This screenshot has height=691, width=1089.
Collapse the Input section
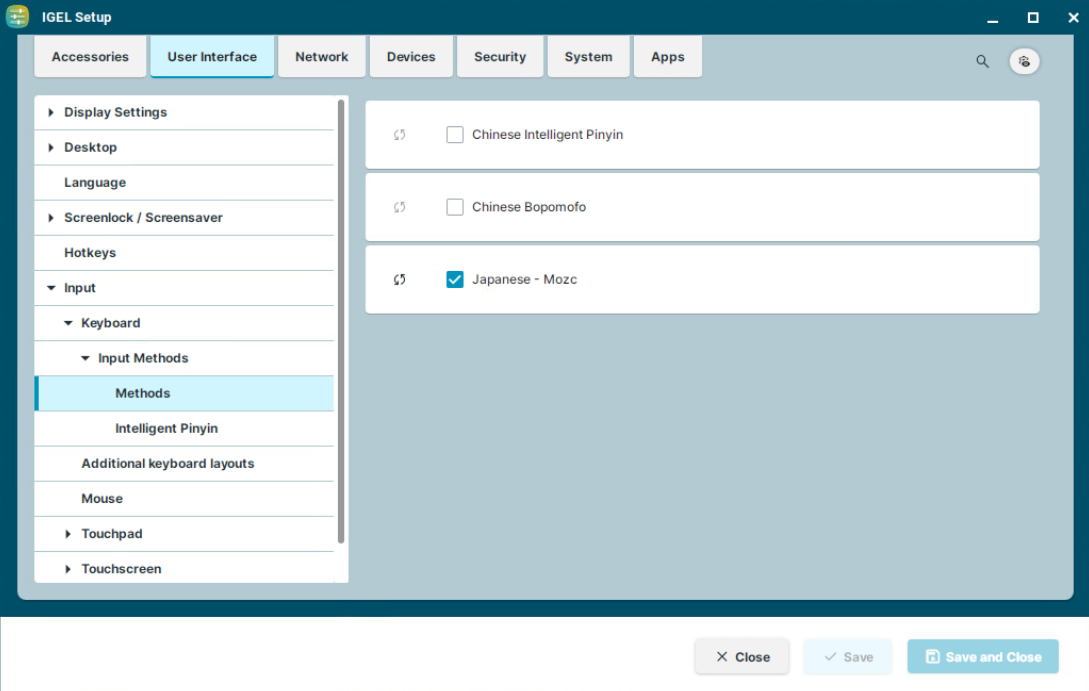click(51, 287)
